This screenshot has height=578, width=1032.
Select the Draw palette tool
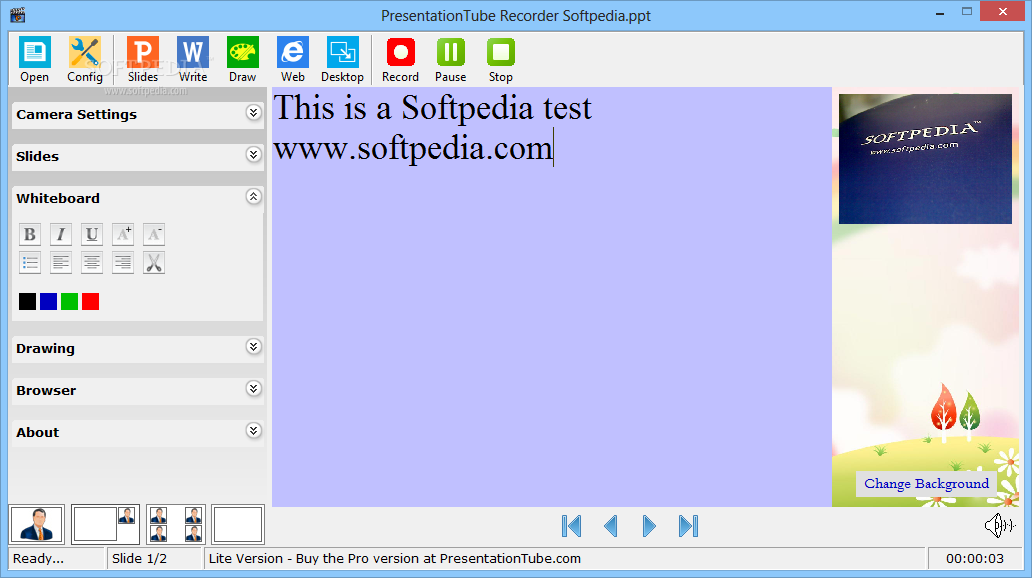pos(243,59)
